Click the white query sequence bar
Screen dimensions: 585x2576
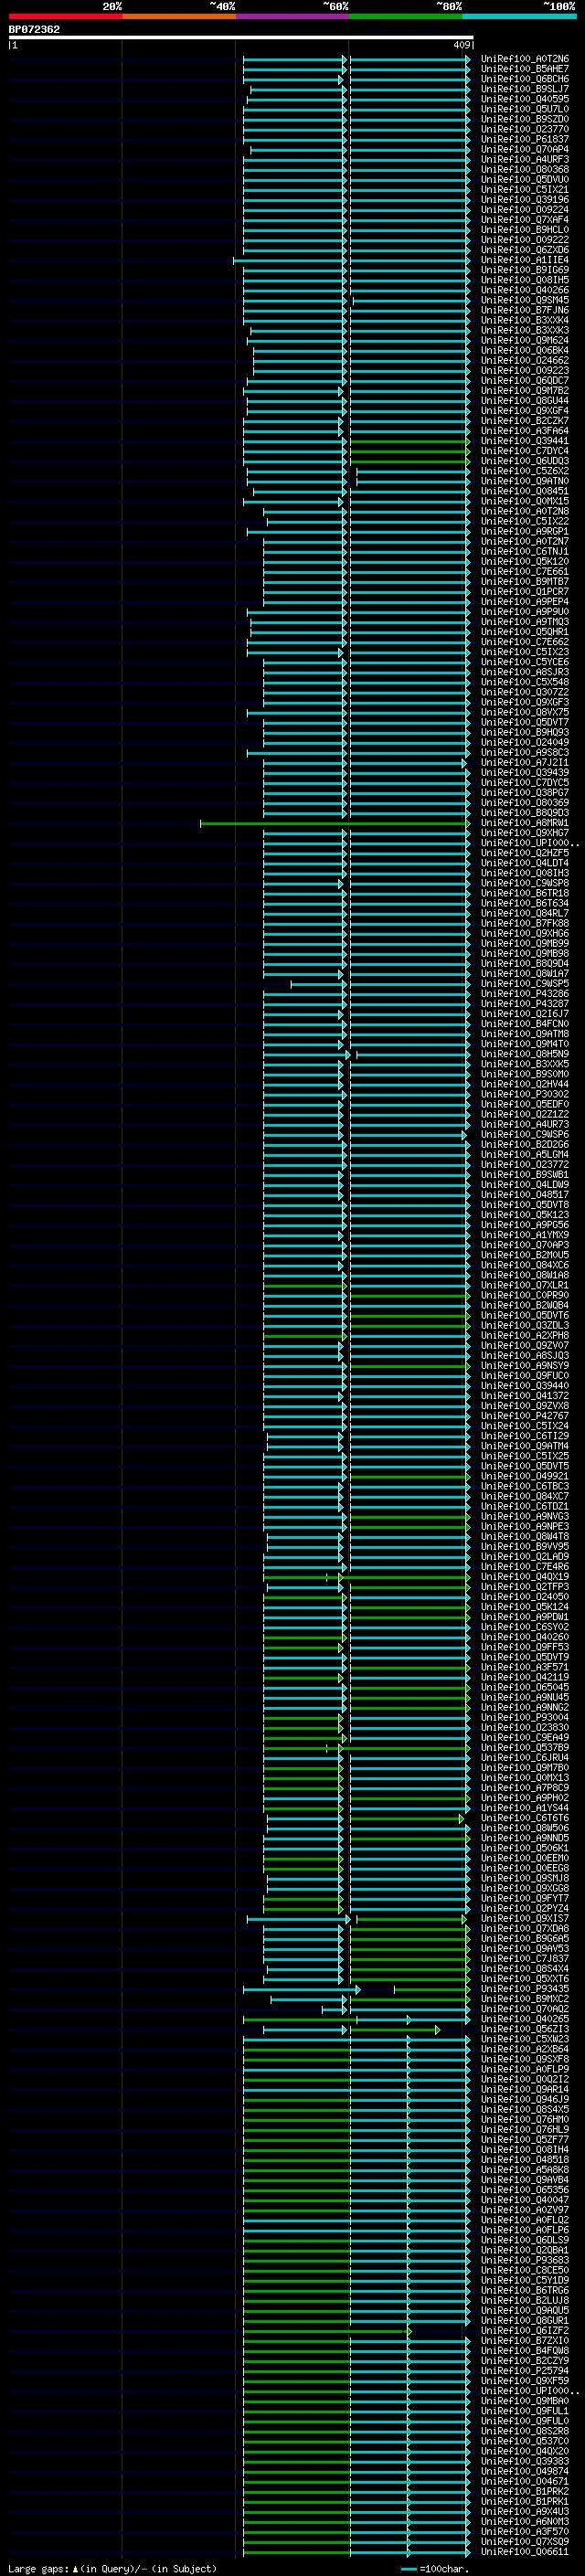click(x=241, y=37)
